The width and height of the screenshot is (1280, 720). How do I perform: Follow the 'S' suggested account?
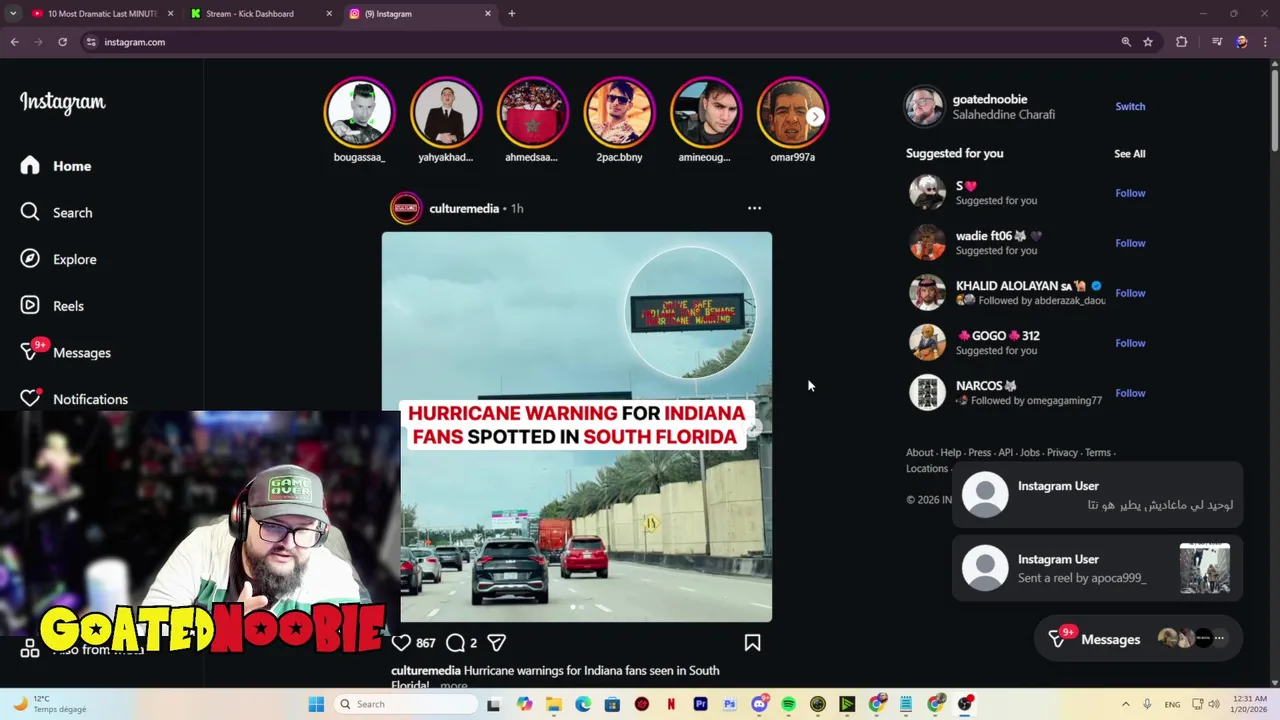(1130, 193)
